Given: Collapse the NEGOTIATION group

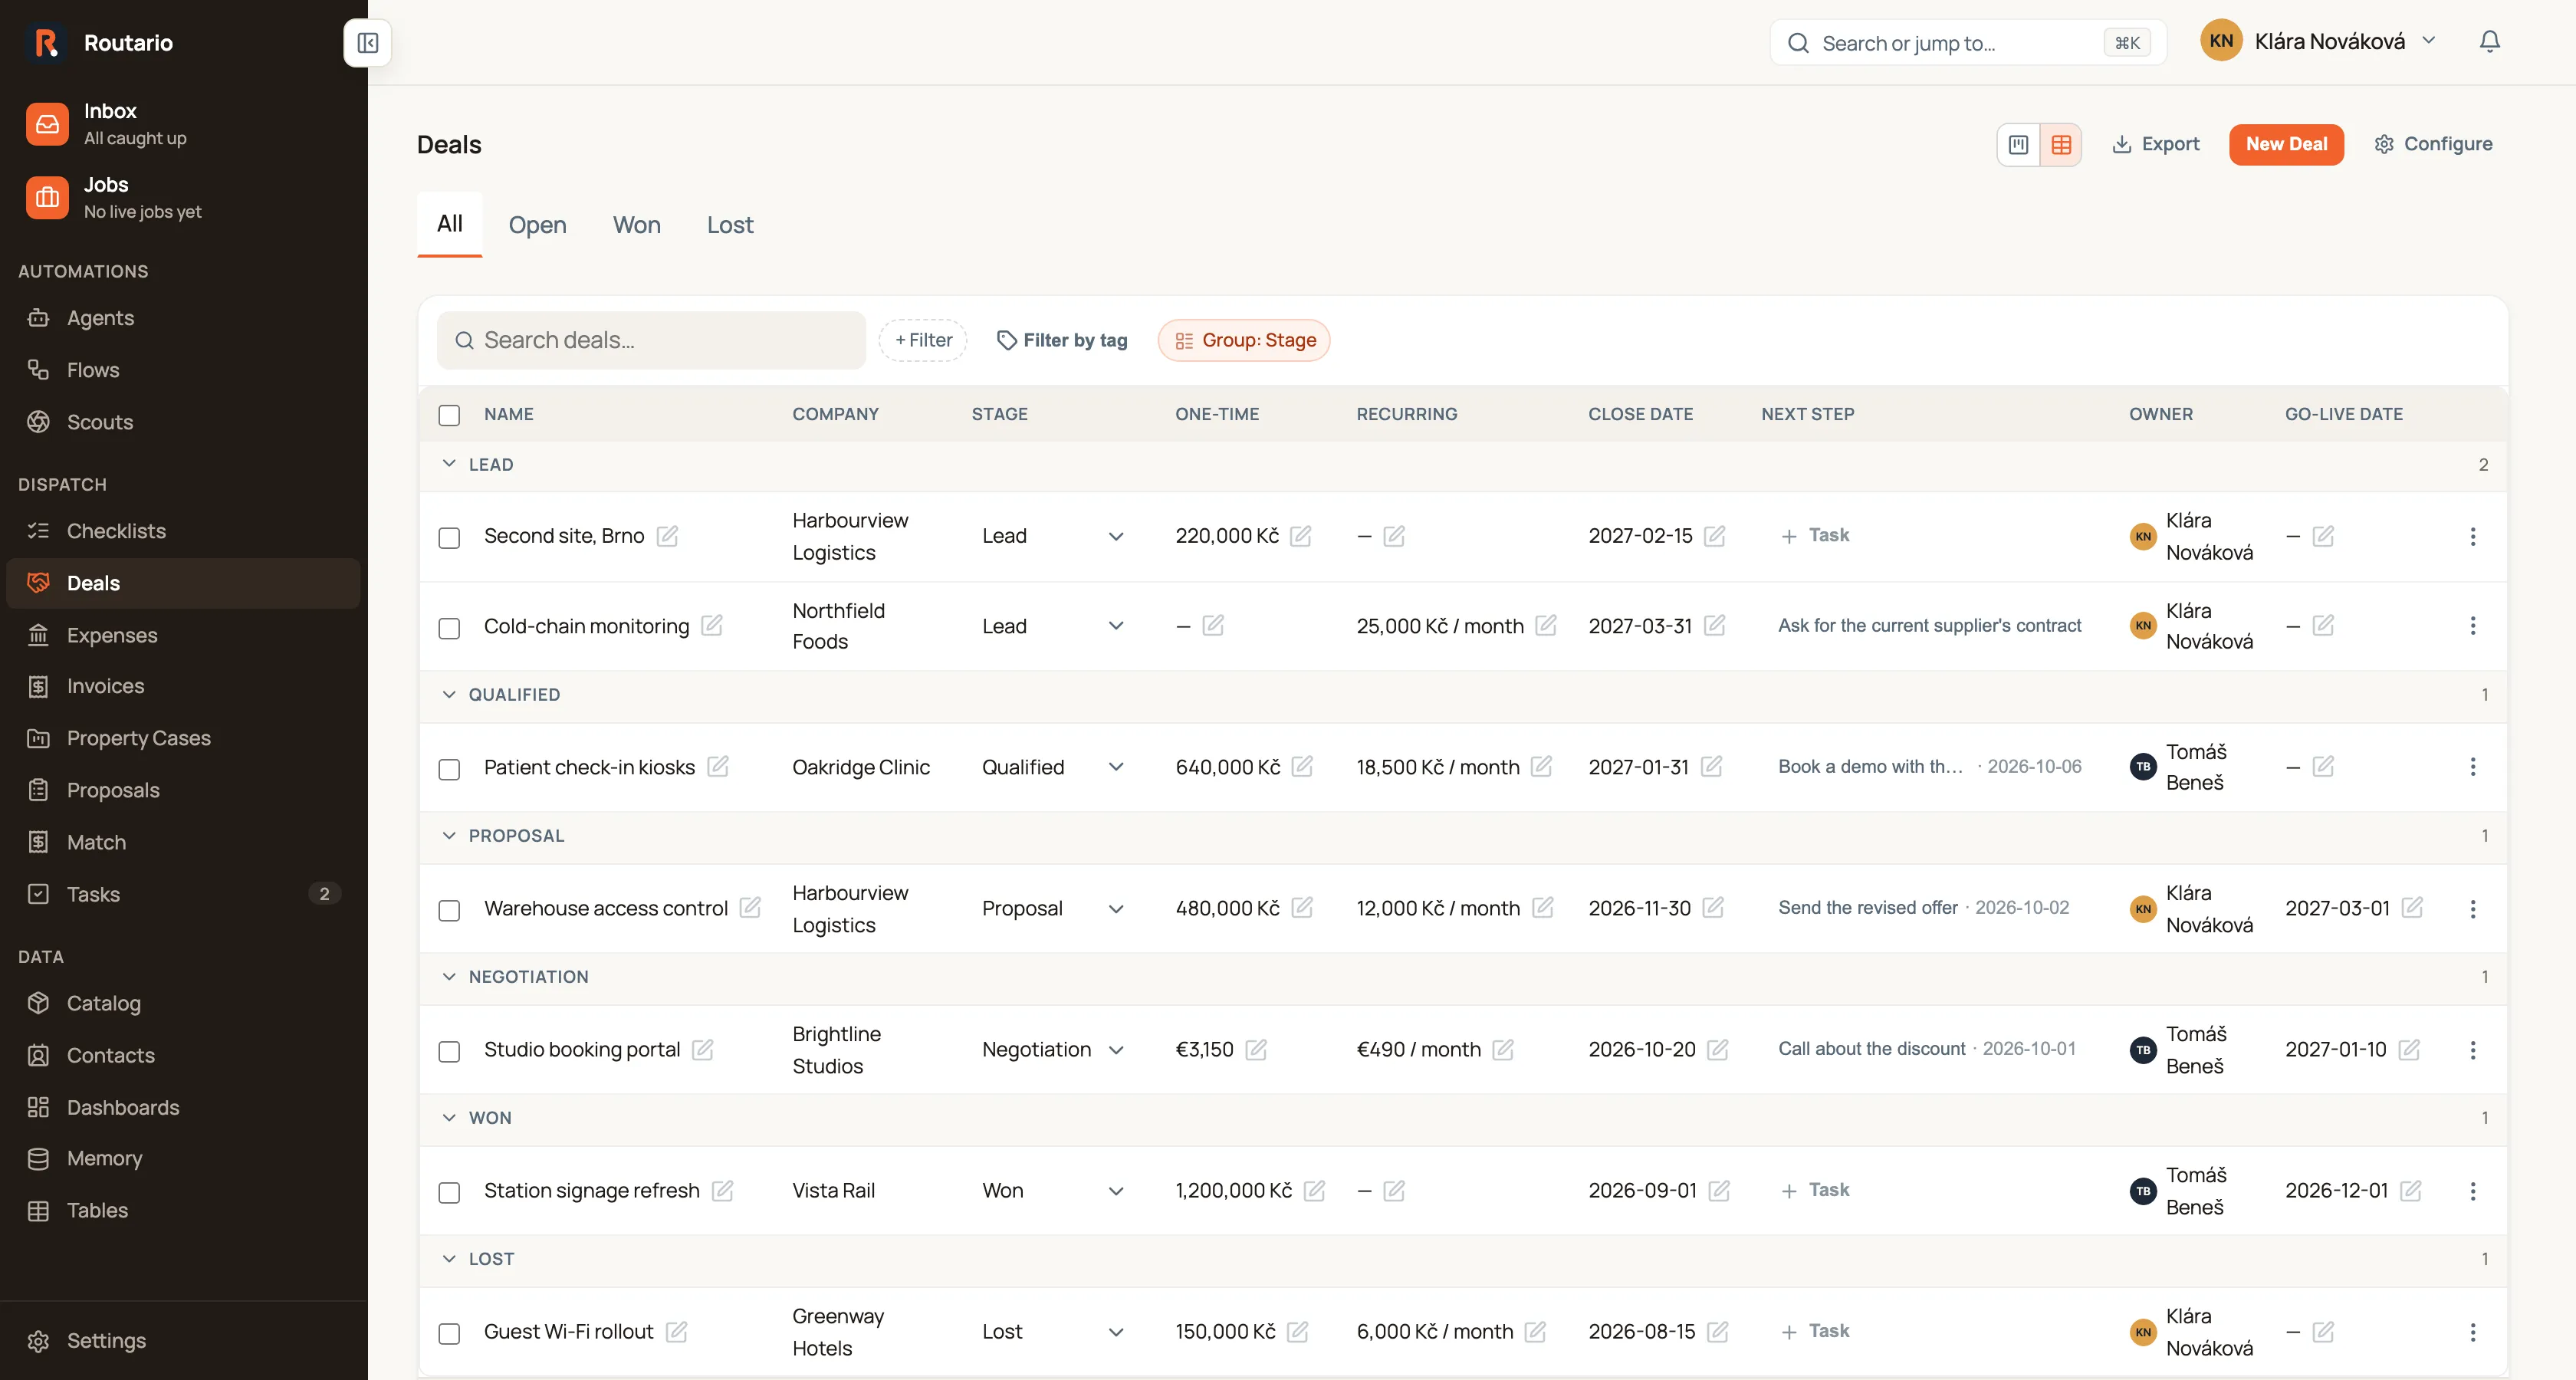Looking at the screenshot, I should (x=449, y=976).
